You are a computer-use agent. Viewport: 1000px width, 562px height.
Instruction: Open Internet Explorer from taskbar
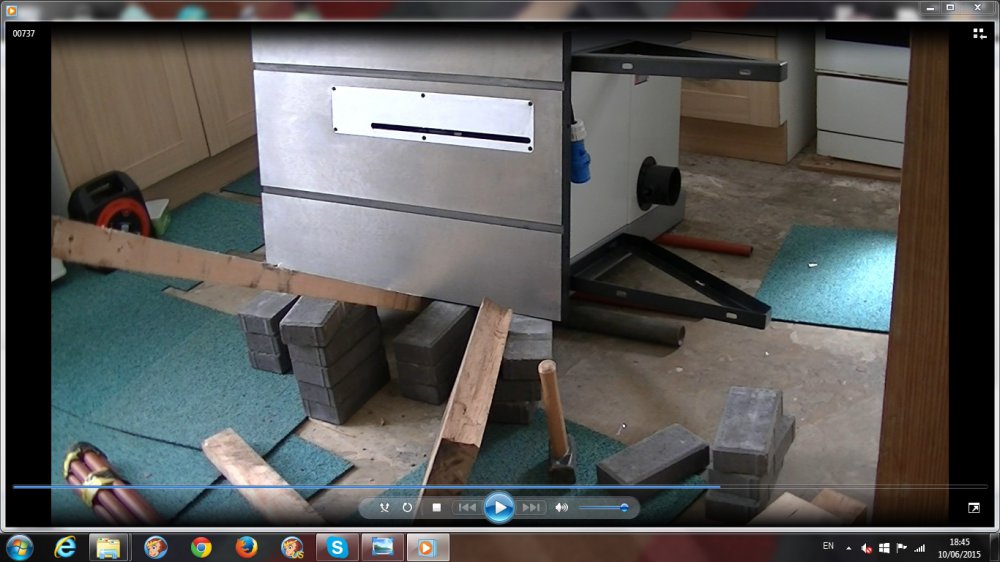(65, 547)
